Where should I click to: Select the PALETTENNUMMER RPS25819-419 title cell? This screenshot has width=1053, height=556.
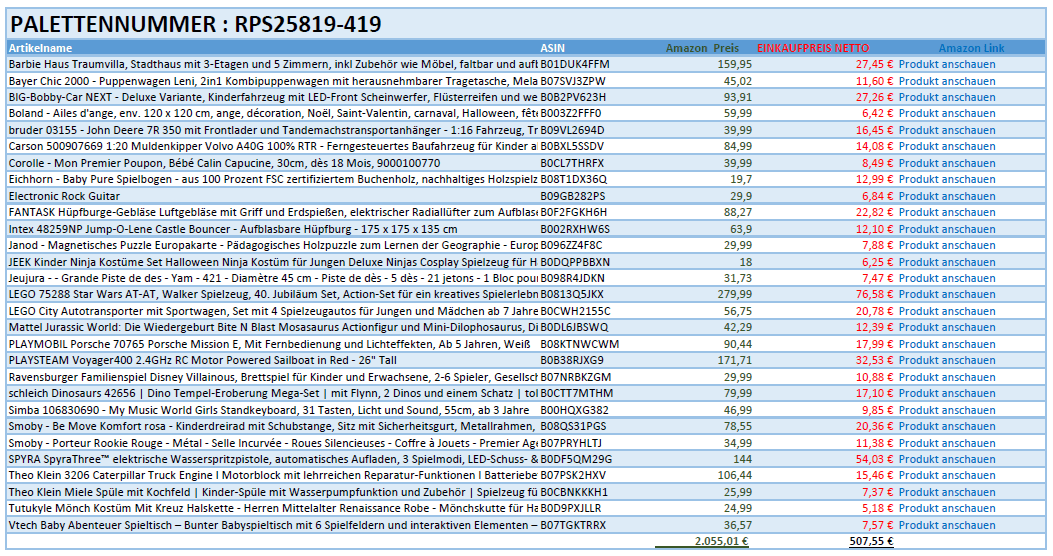[195, 25]
